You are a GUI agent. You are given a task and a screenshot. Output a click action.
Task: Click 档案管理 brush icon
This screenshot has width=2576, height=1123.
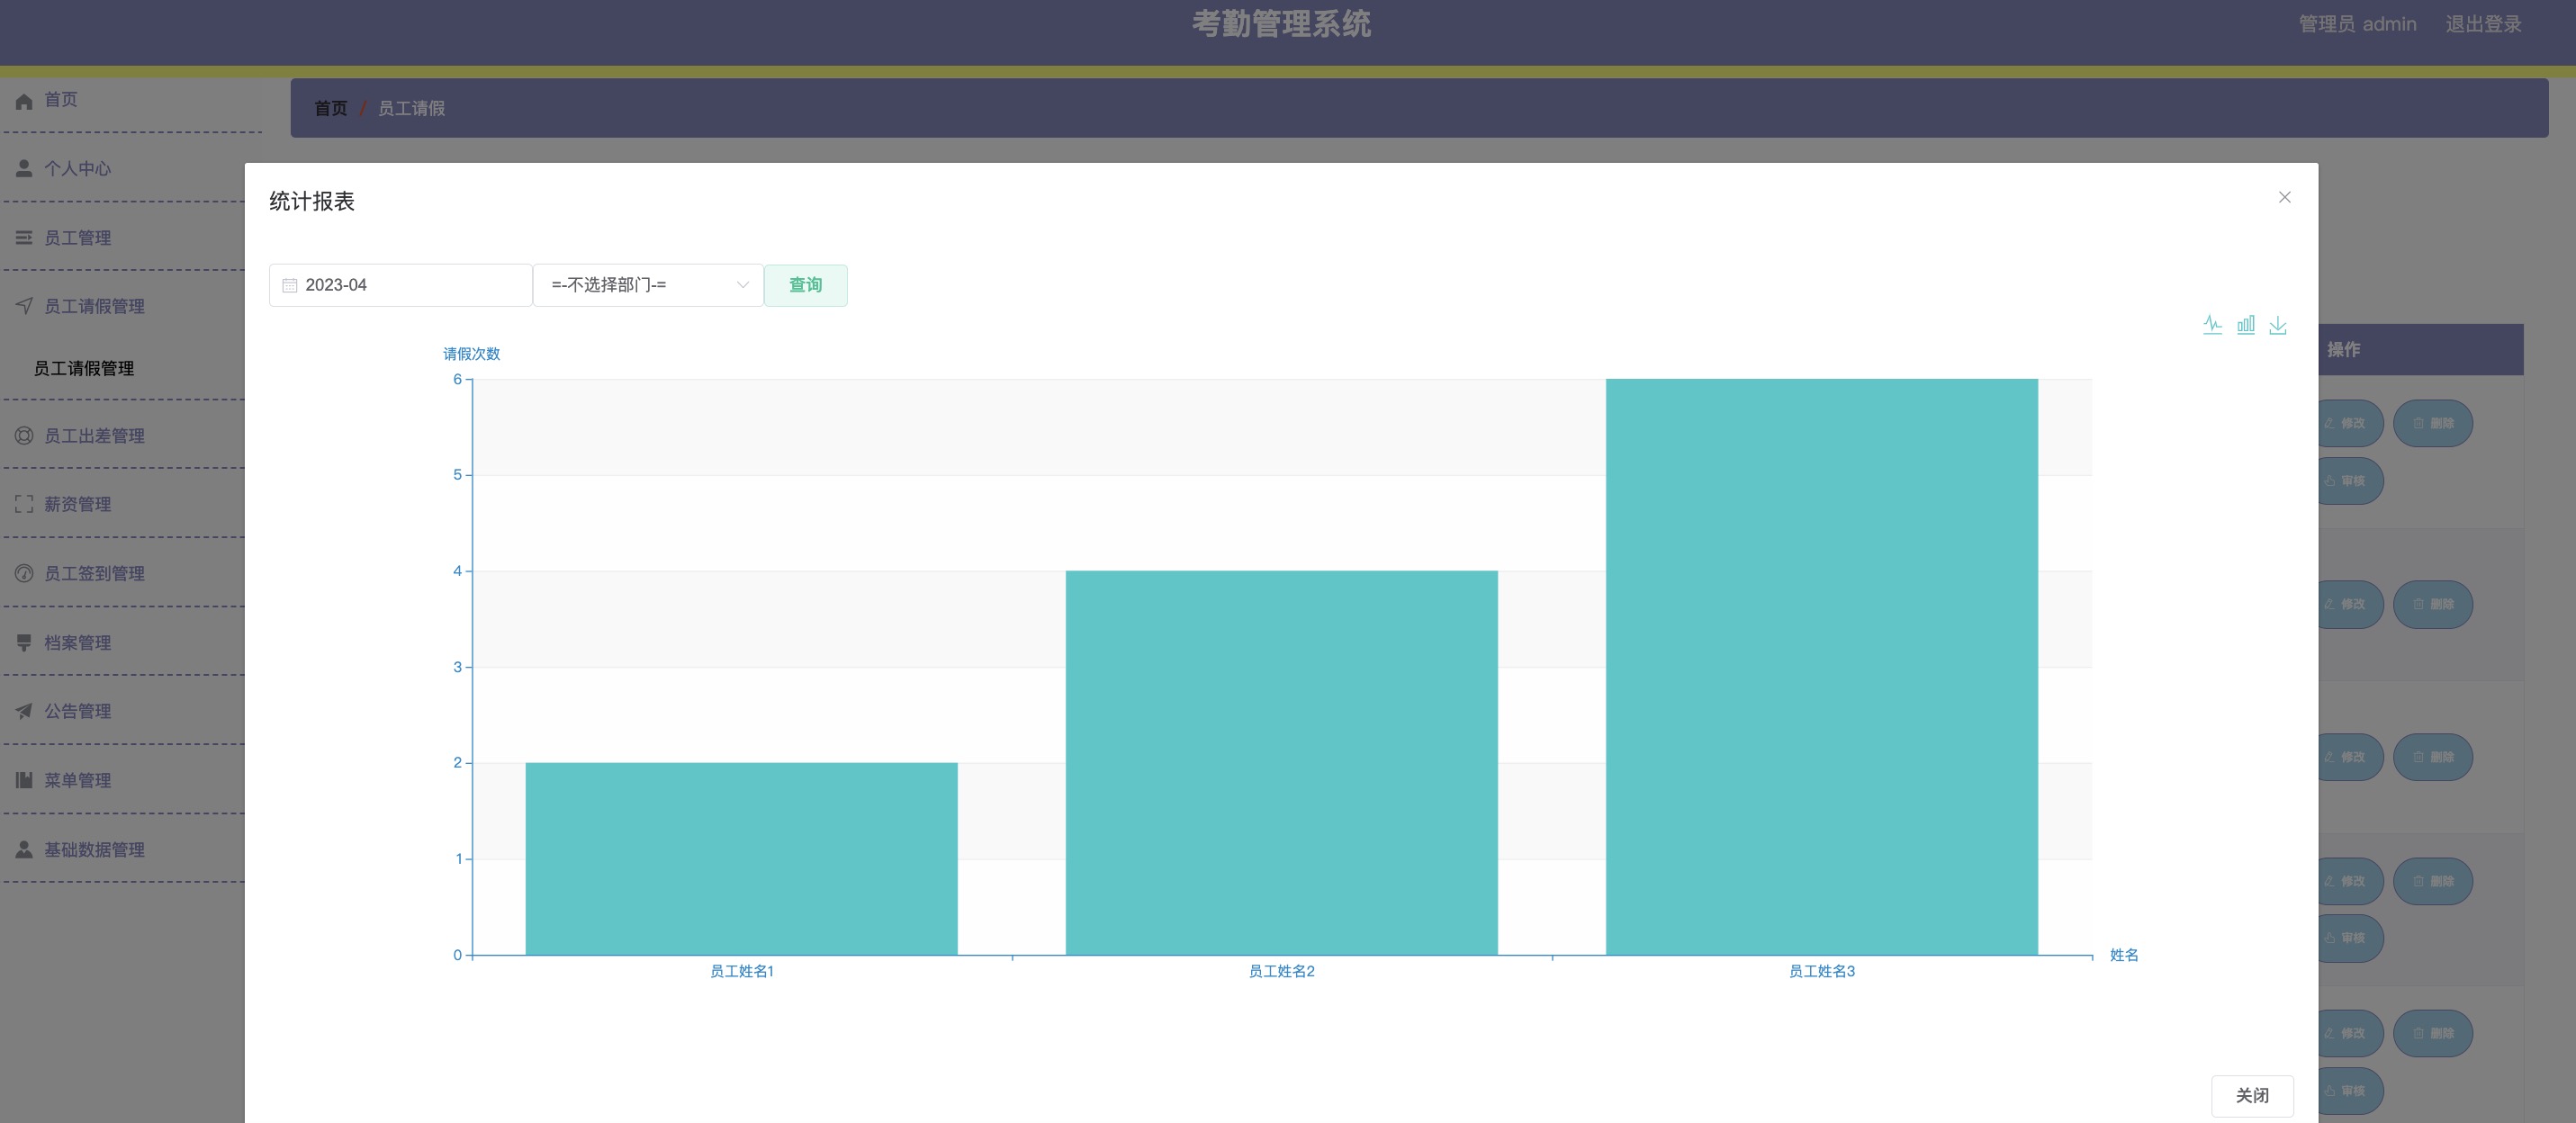click(x=24, y=642)
